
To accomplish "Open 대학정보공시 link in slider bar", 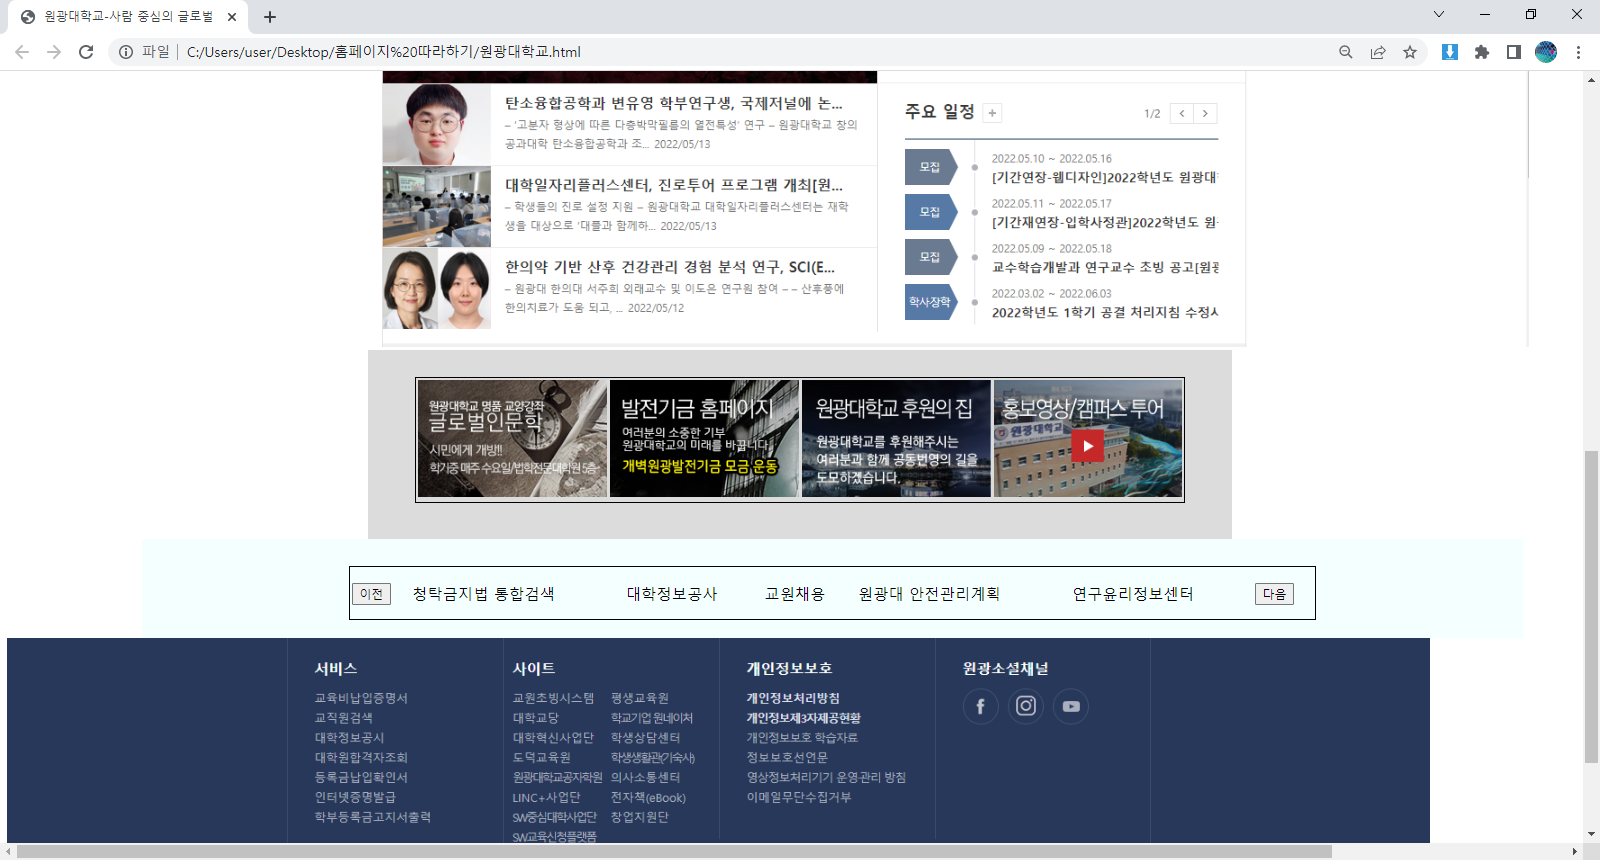I will tap(672, 594).
